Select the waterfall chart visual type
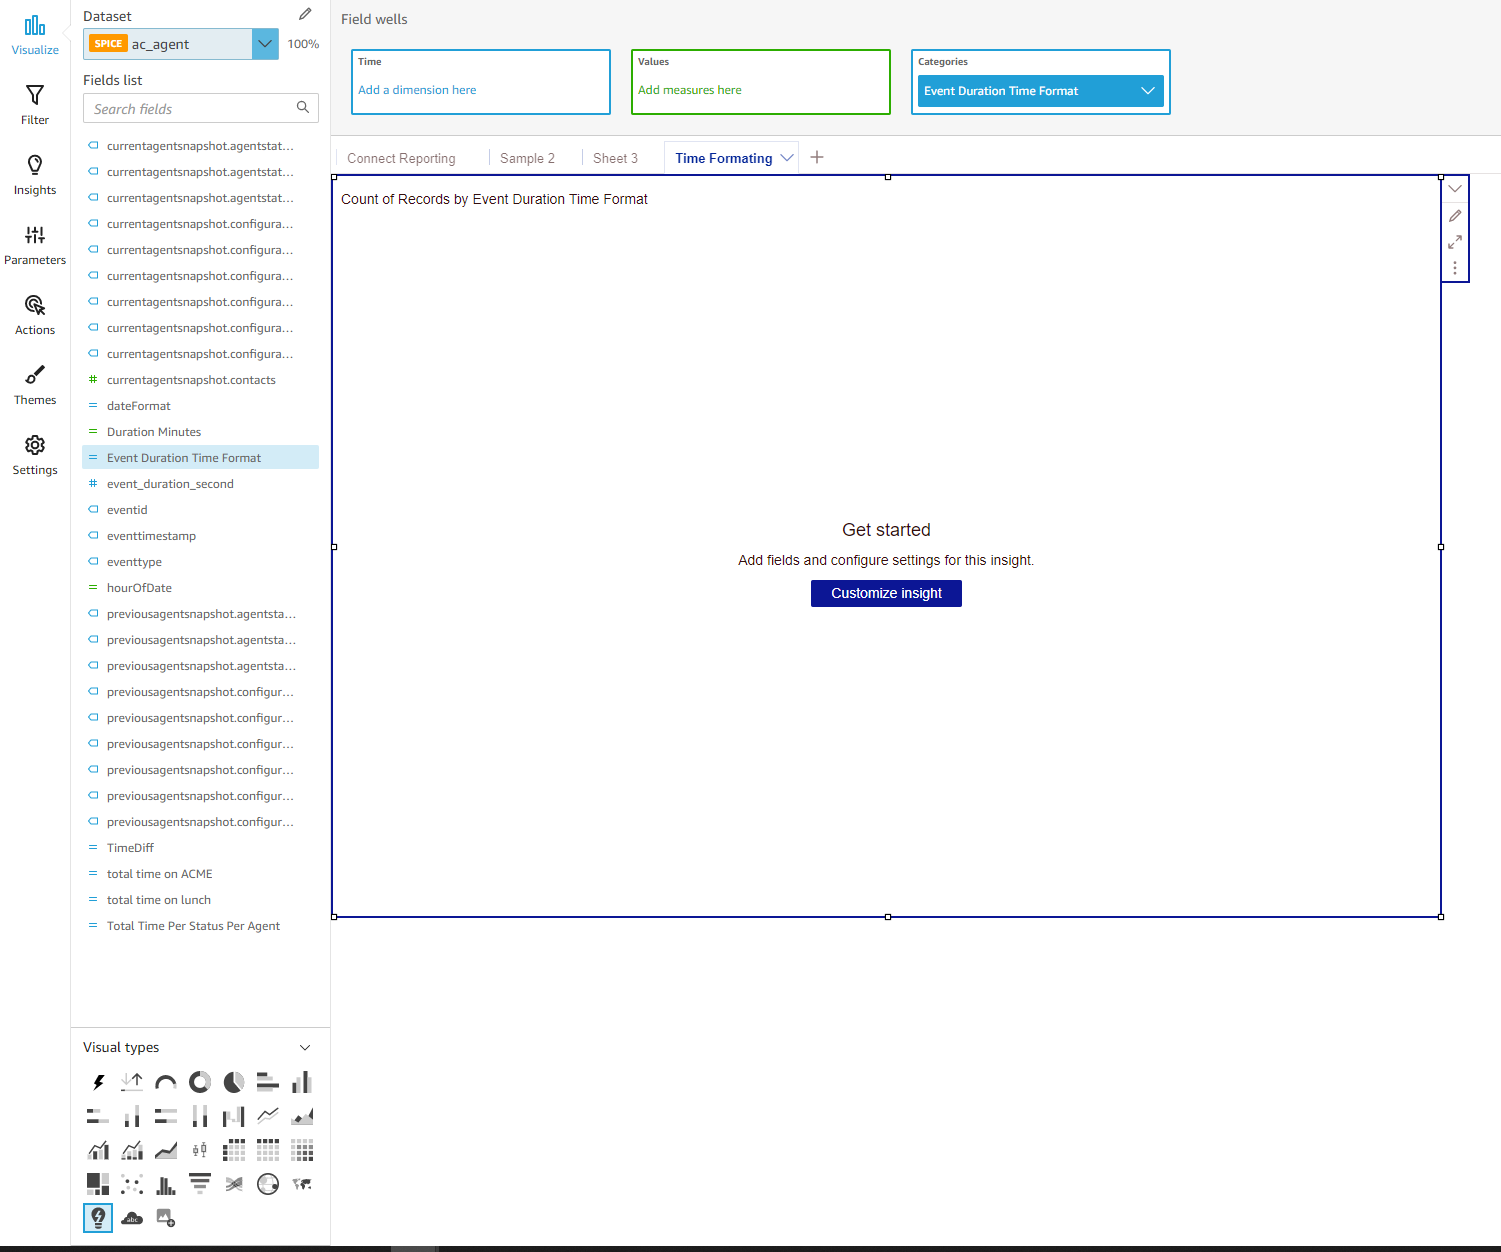 pos(234,1116)
